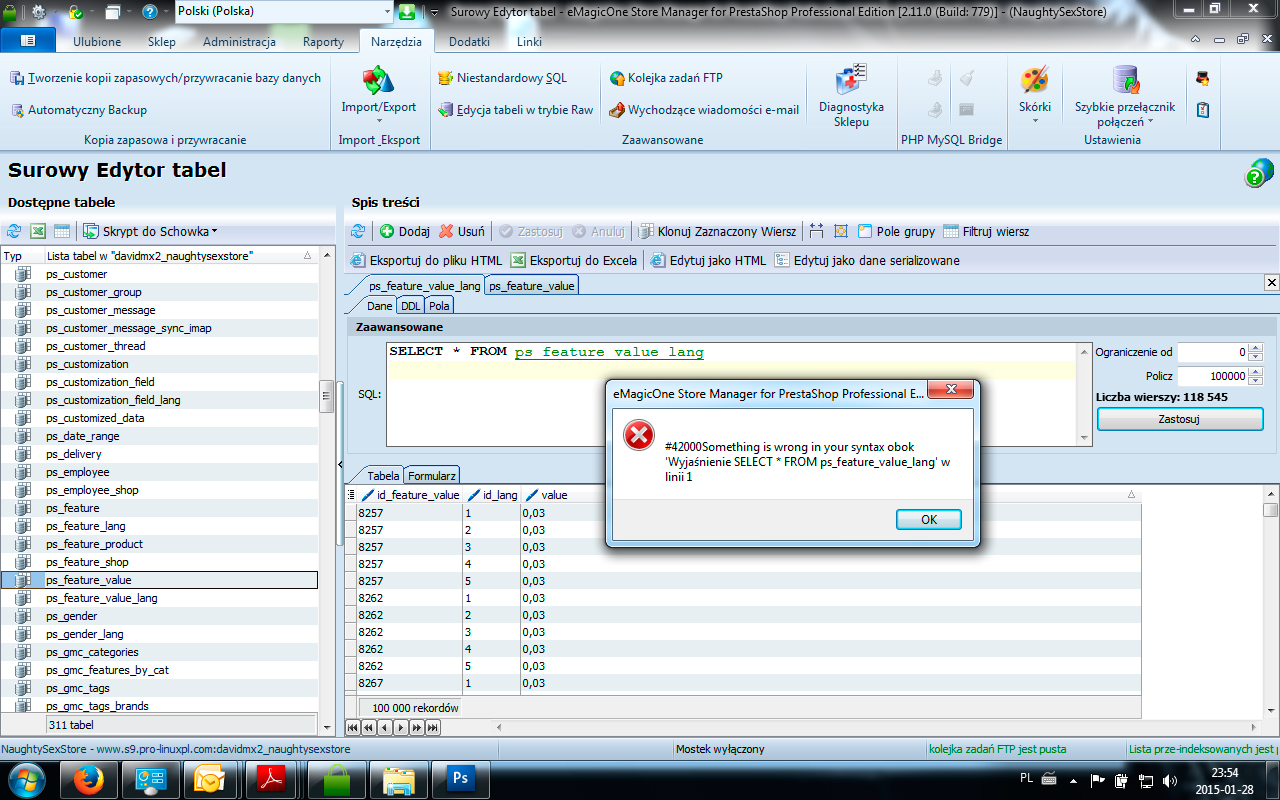Open Automatyczny Backup
Screen dimensions: 1280x800
(79, 110)
